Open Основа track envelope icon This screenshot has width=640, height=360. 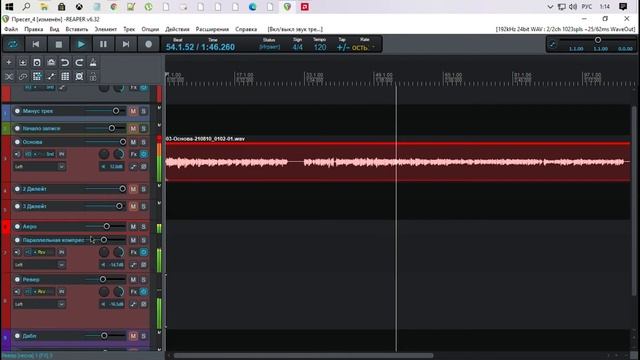[x=133, y=167]
